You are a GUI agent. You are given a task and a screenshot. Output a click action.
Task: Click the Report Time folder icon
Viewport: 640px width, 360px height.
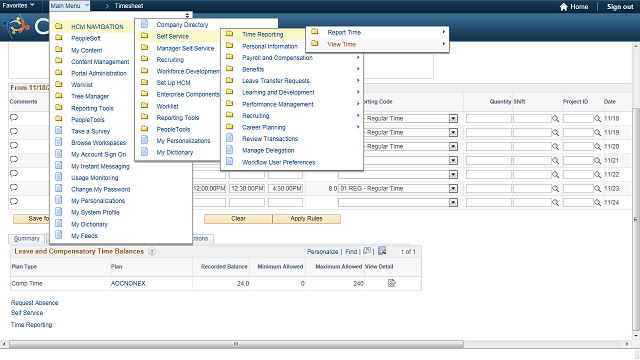pyautogui.click(x=315, y=32)
